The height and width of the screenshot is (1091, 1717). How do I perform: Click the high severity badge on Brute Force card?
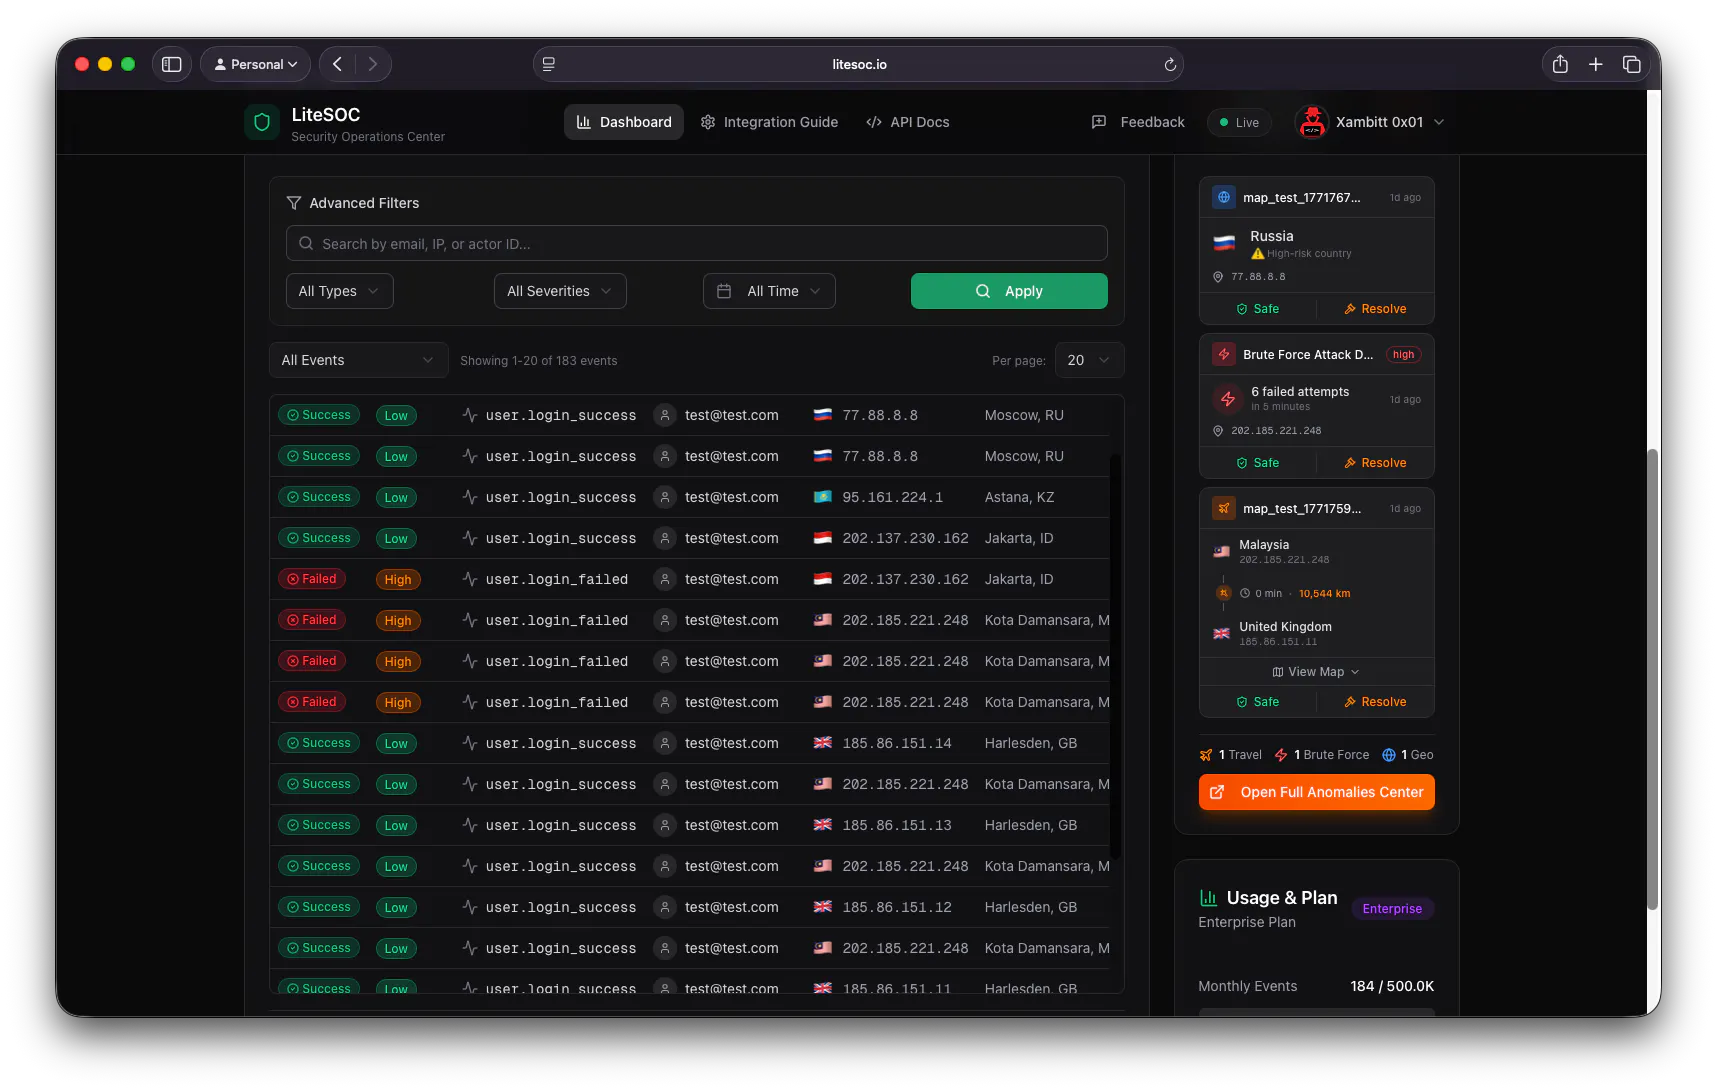coord(1404,355)
